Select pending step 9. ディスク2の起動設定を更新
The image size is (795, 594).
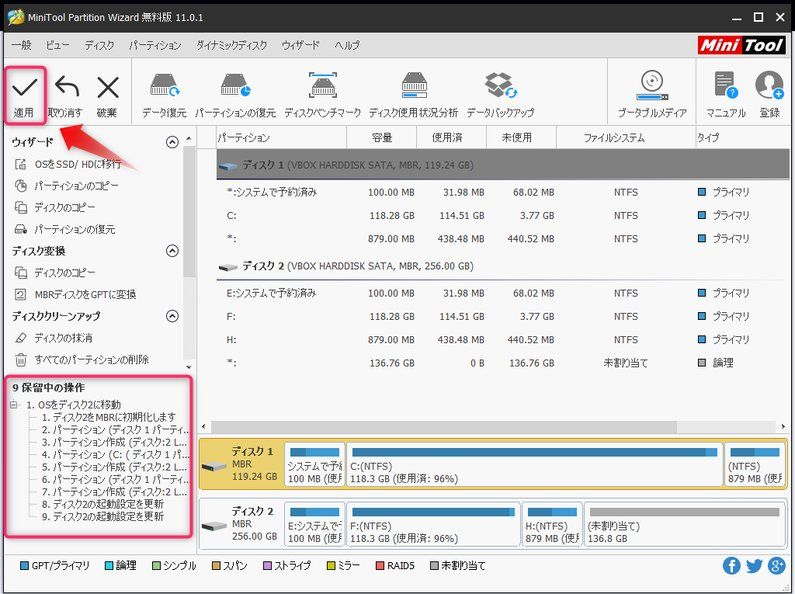click(102, 516)
